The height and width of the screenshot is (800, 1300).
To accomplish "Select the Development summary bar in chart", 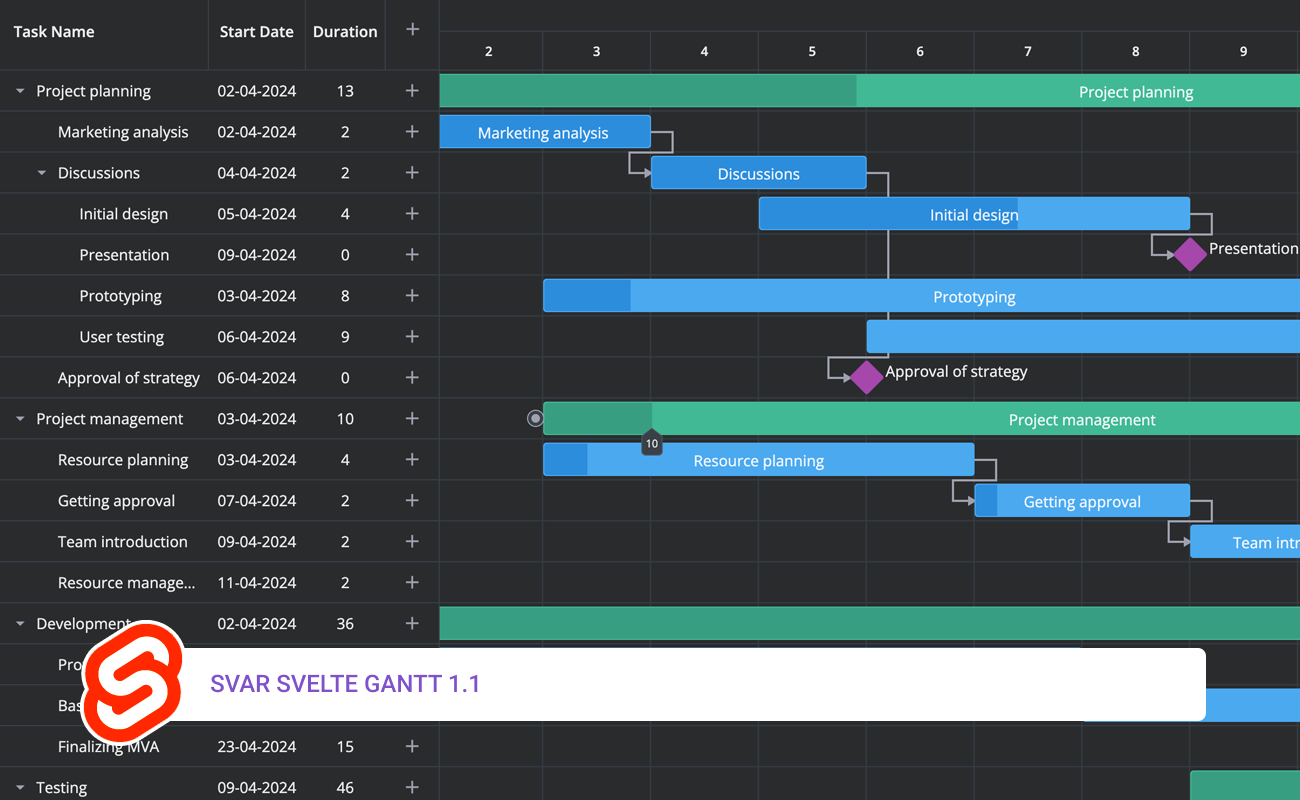I will 870,624.
